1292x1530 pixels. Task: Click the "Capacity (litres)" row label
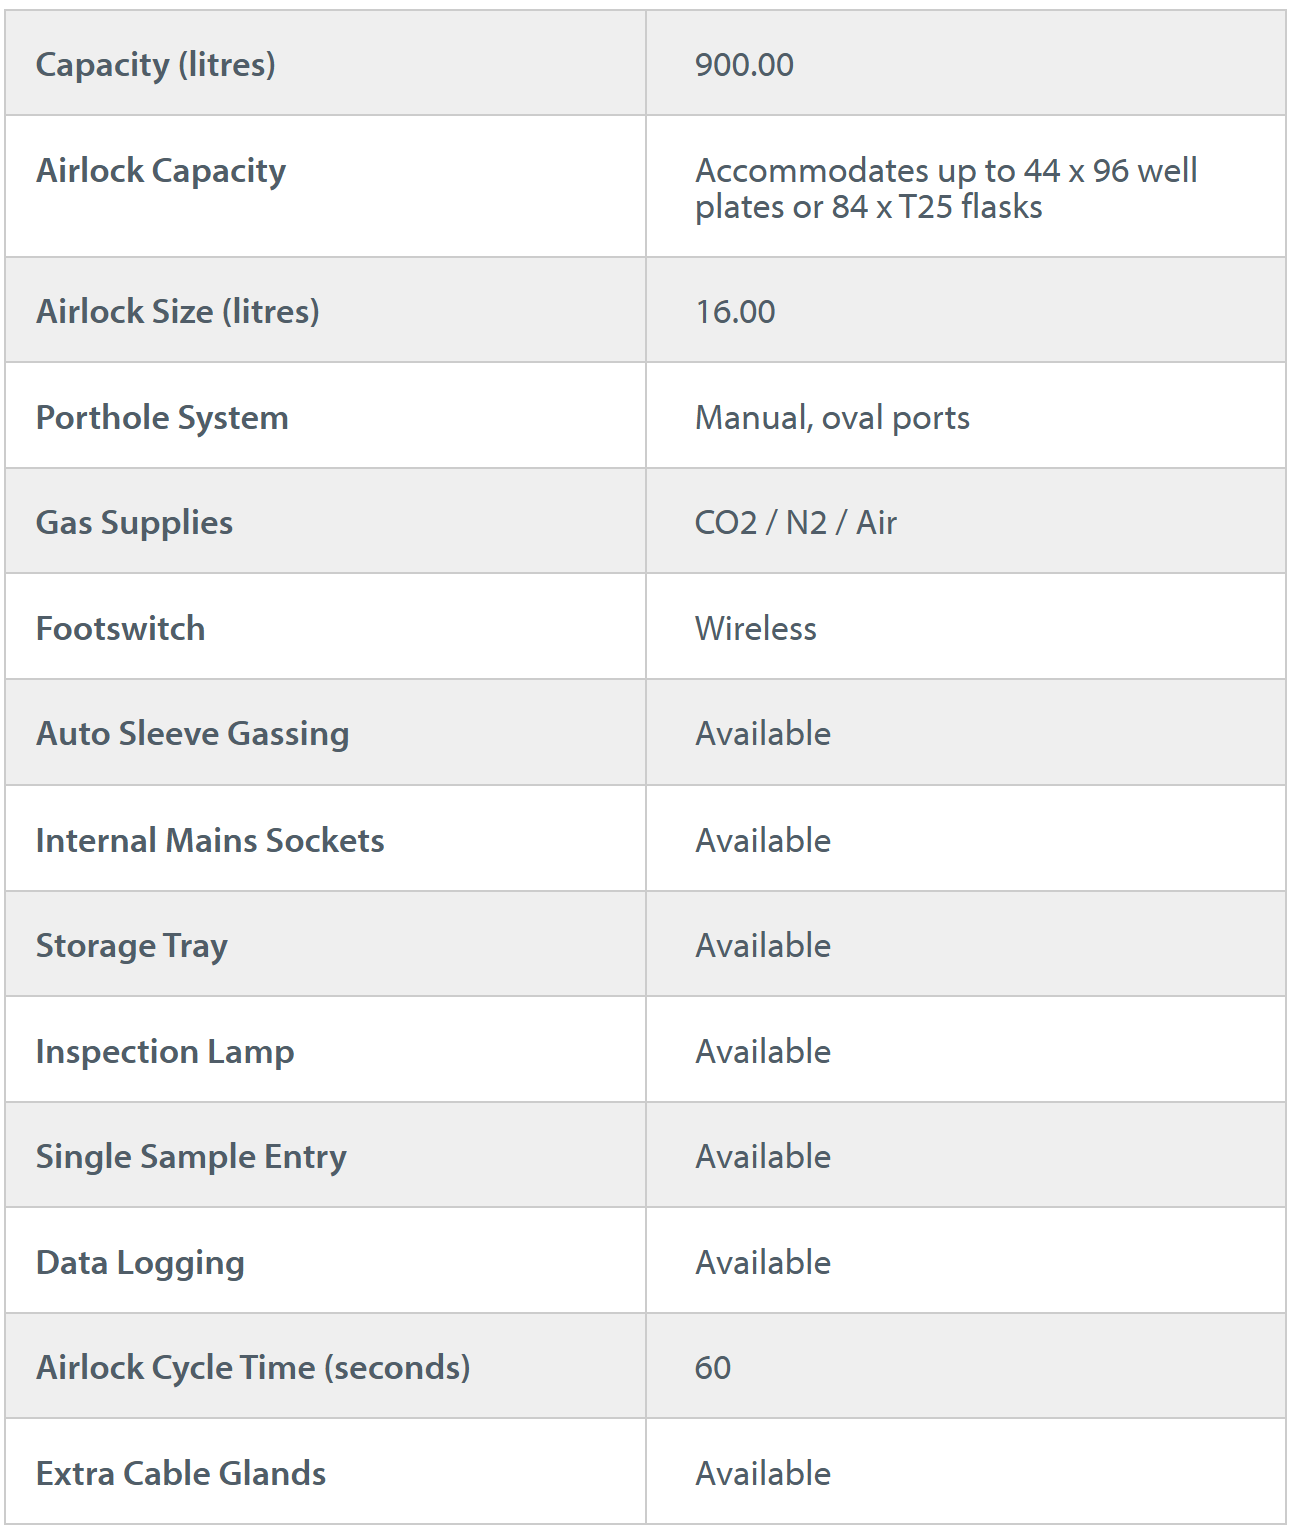pos(155,65)
